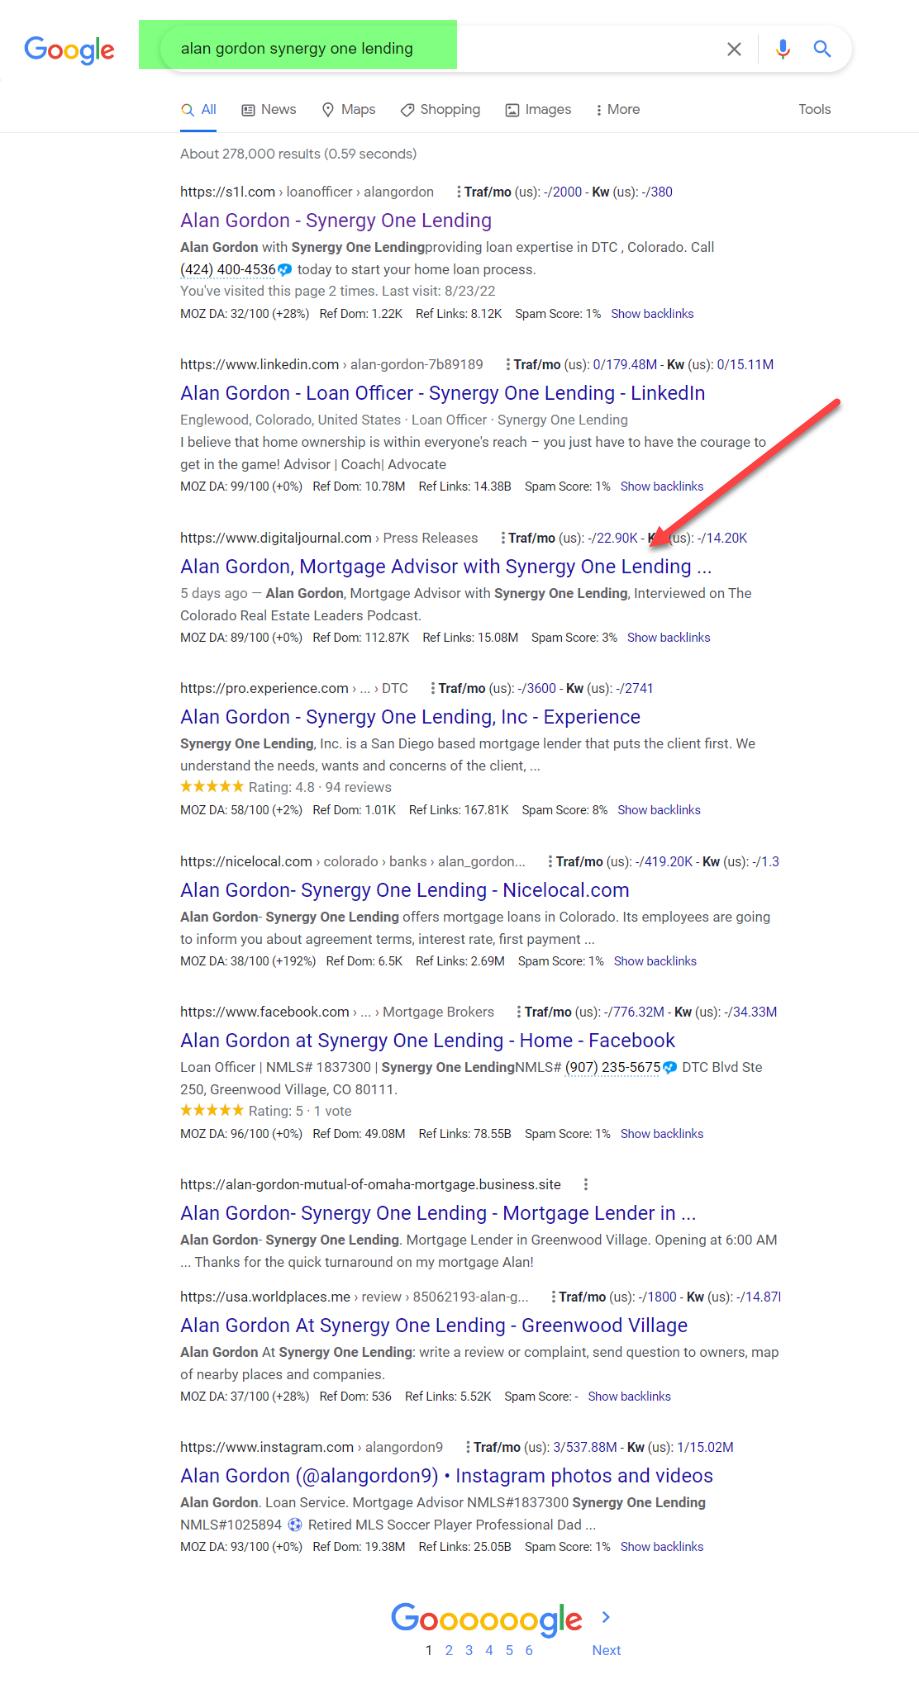Click traffic value 3/537.88M for Instagram
Viewport: 919px width, 1683px height.
[585, 1447]
